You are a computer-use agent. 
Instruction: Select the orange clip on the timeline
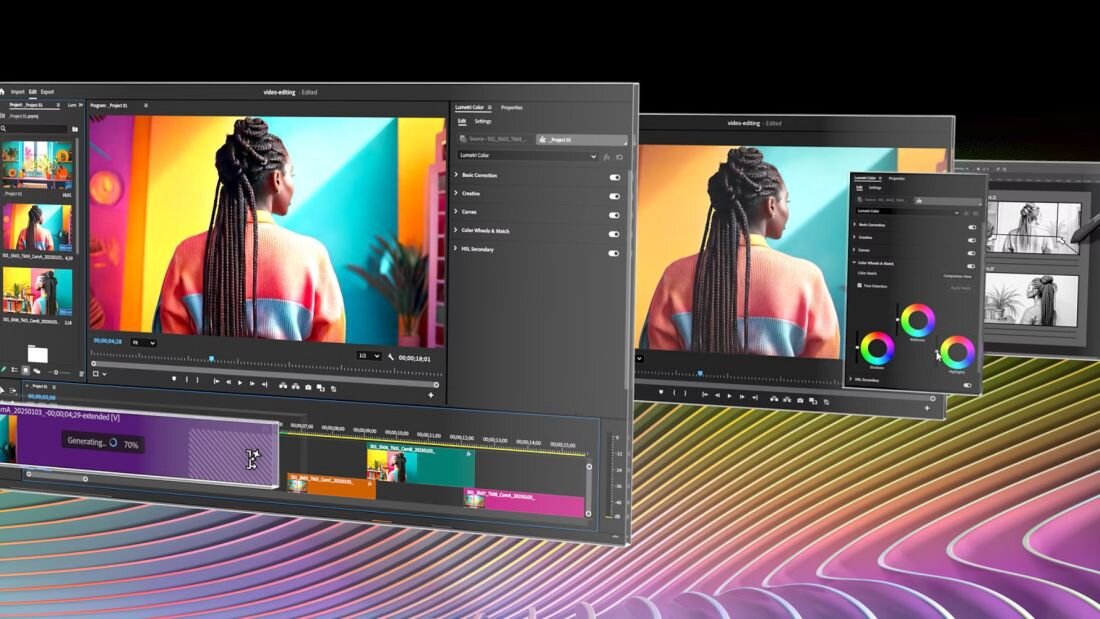pos(332,486)
